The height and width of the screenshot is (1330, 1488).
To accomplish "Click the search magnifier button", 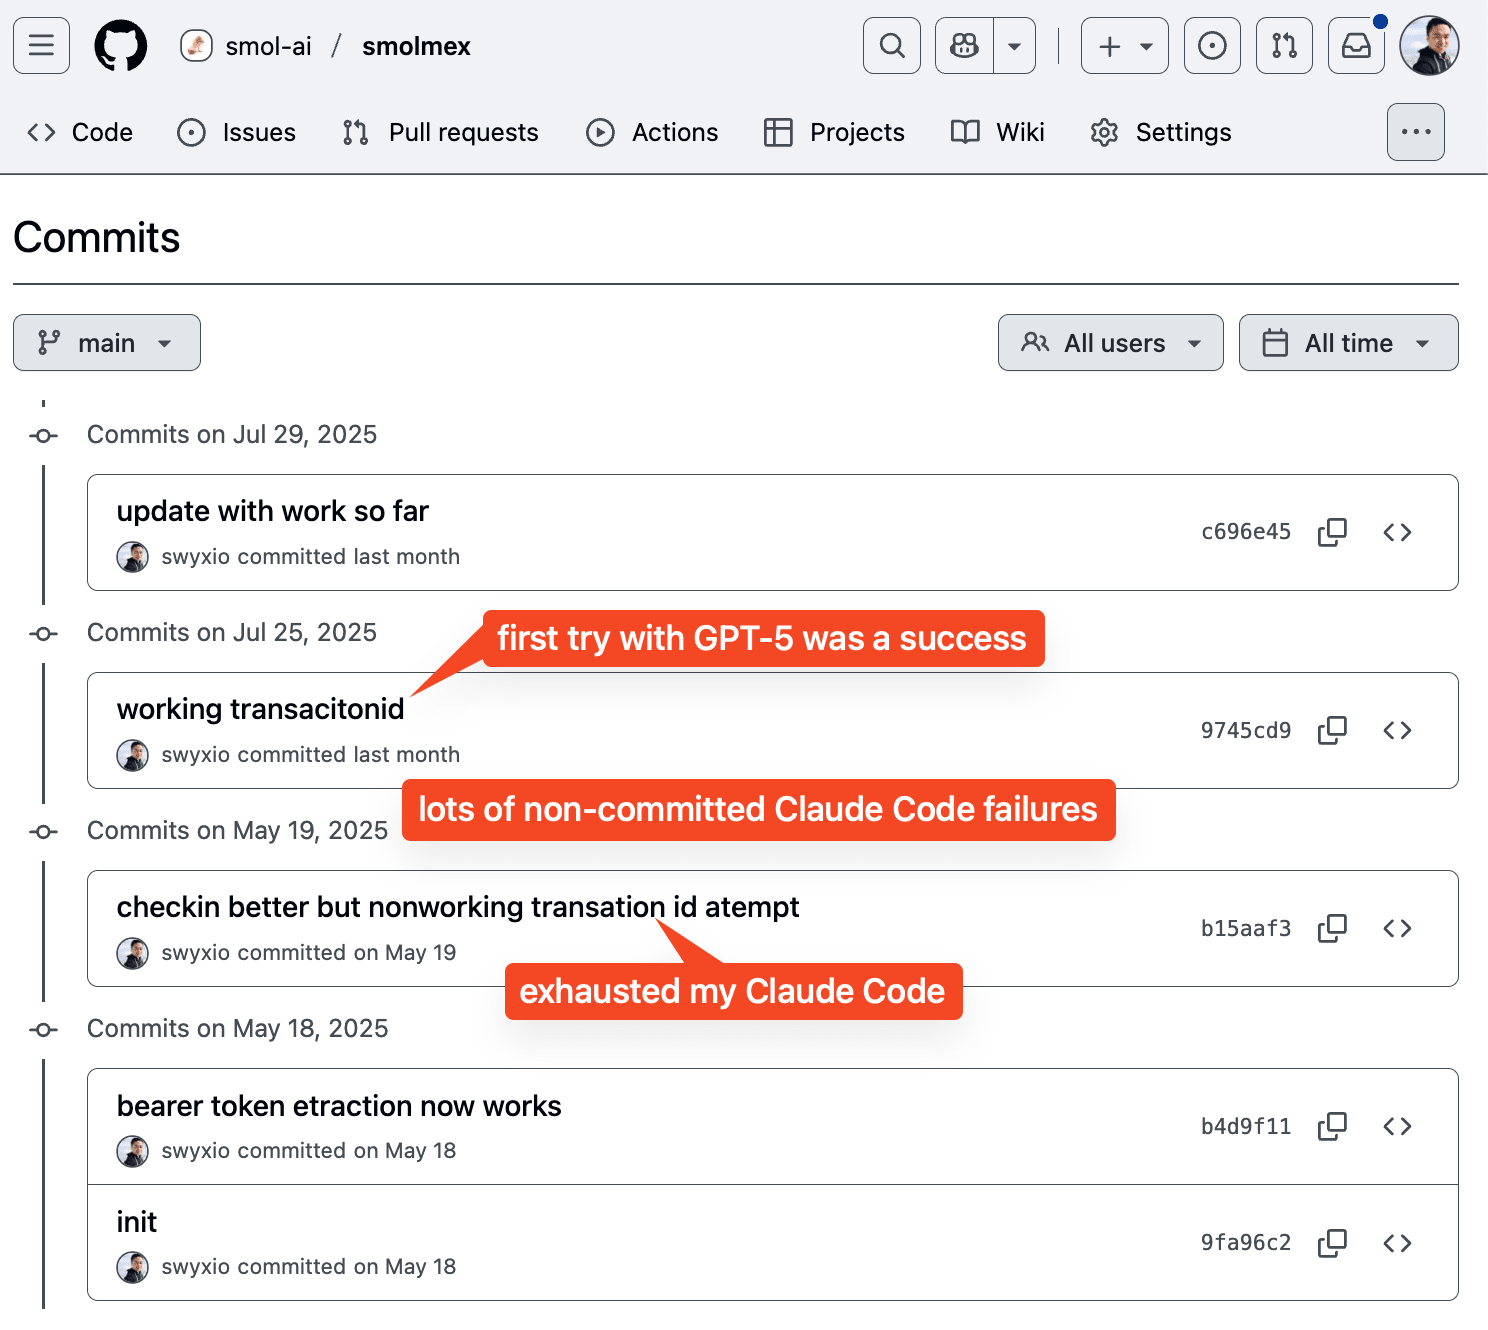I will [x=892, y=46].
